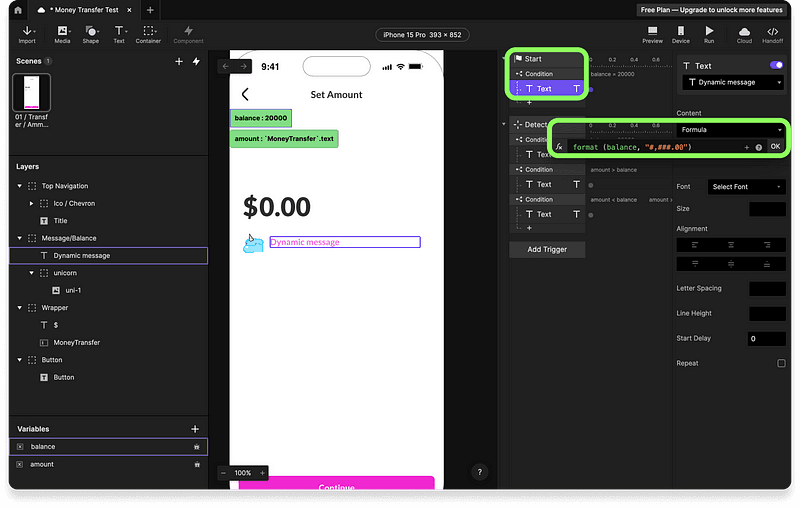Open the Import tool
The width and height of the screenshot is (800, 507).
click(27, 35)
